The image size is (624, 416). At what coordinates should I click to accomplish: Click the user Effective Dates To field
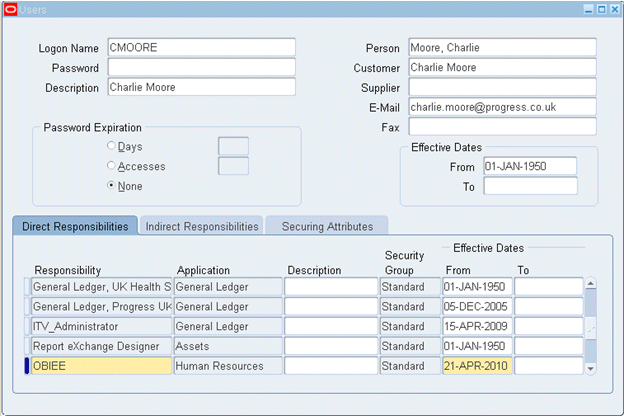[x=530, y=186]
